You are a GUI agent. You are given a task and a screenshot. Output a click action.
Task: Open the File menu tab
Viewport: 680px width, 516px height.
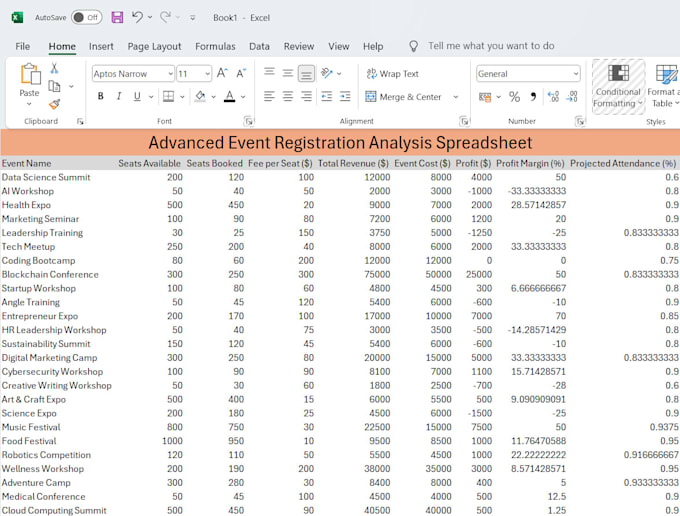point(23,46)
